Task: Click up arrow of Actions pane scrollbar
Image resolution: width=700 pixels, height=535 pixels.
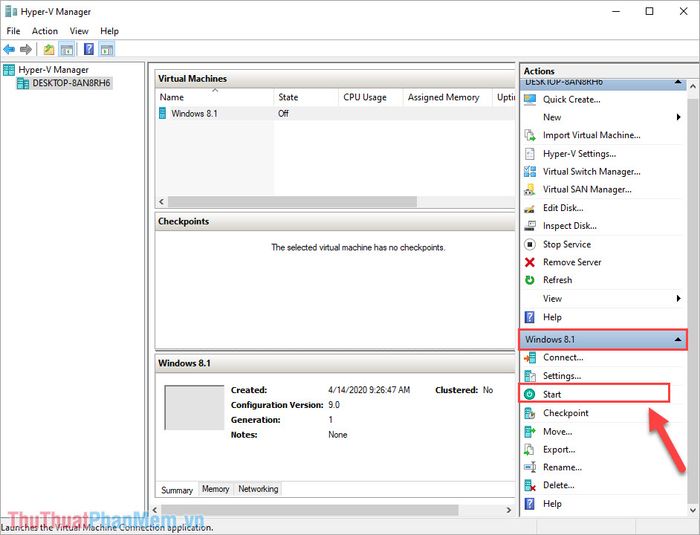Action: [x=693, y=86]
